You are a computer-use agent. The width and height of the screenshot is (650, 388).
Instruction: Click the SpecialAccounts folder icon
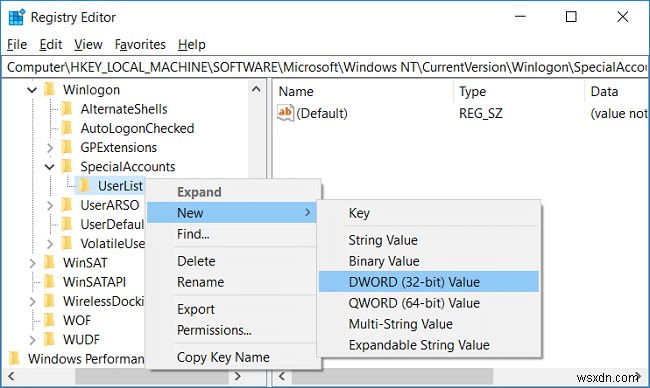point(67,167)
